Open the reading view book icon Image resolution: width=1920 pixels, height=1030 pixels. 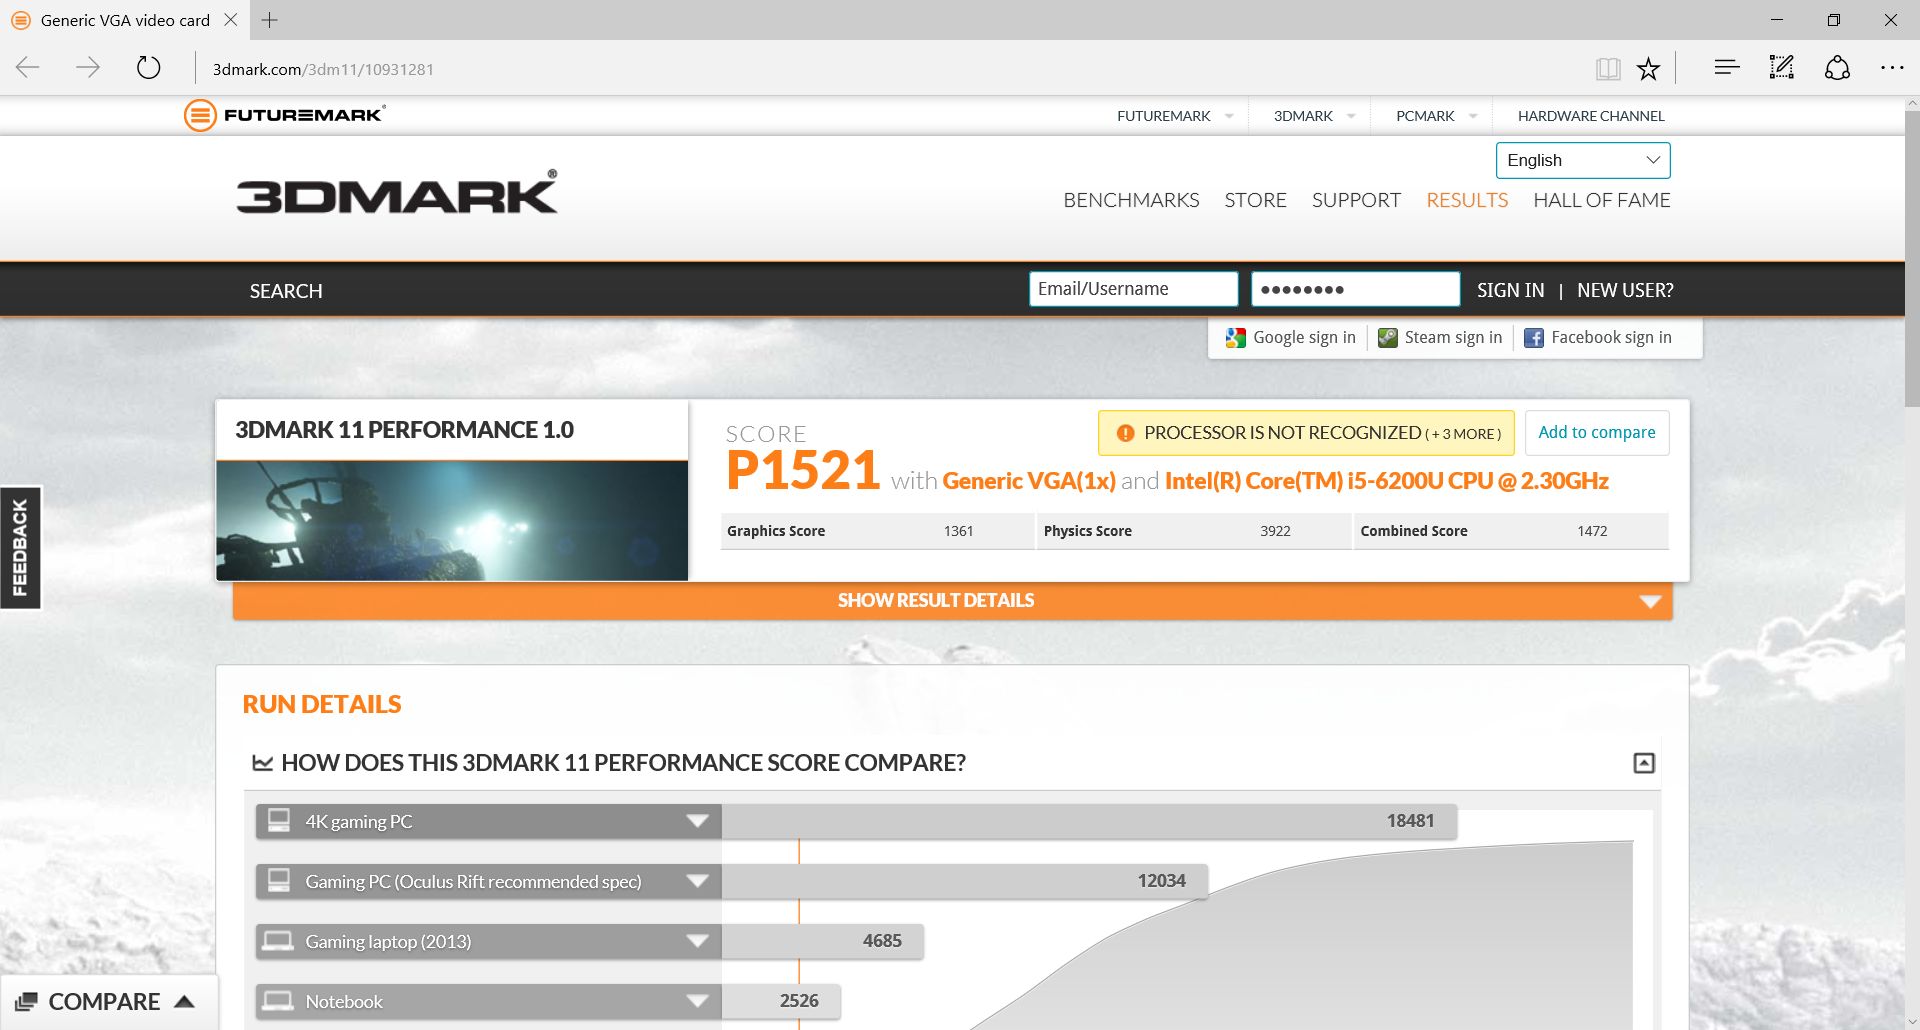(x=1608, y=68)
